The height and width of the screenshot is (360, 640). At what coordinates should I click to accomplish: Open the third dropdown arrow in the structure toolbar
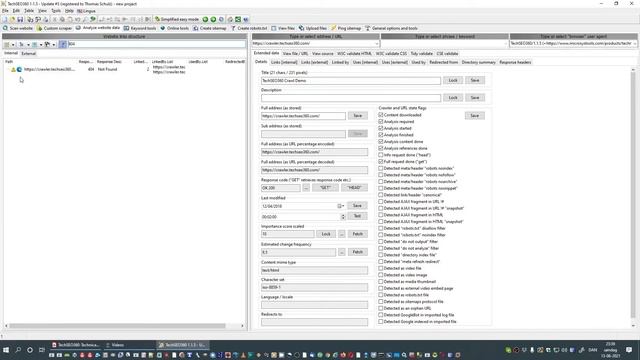click(41, 44)
